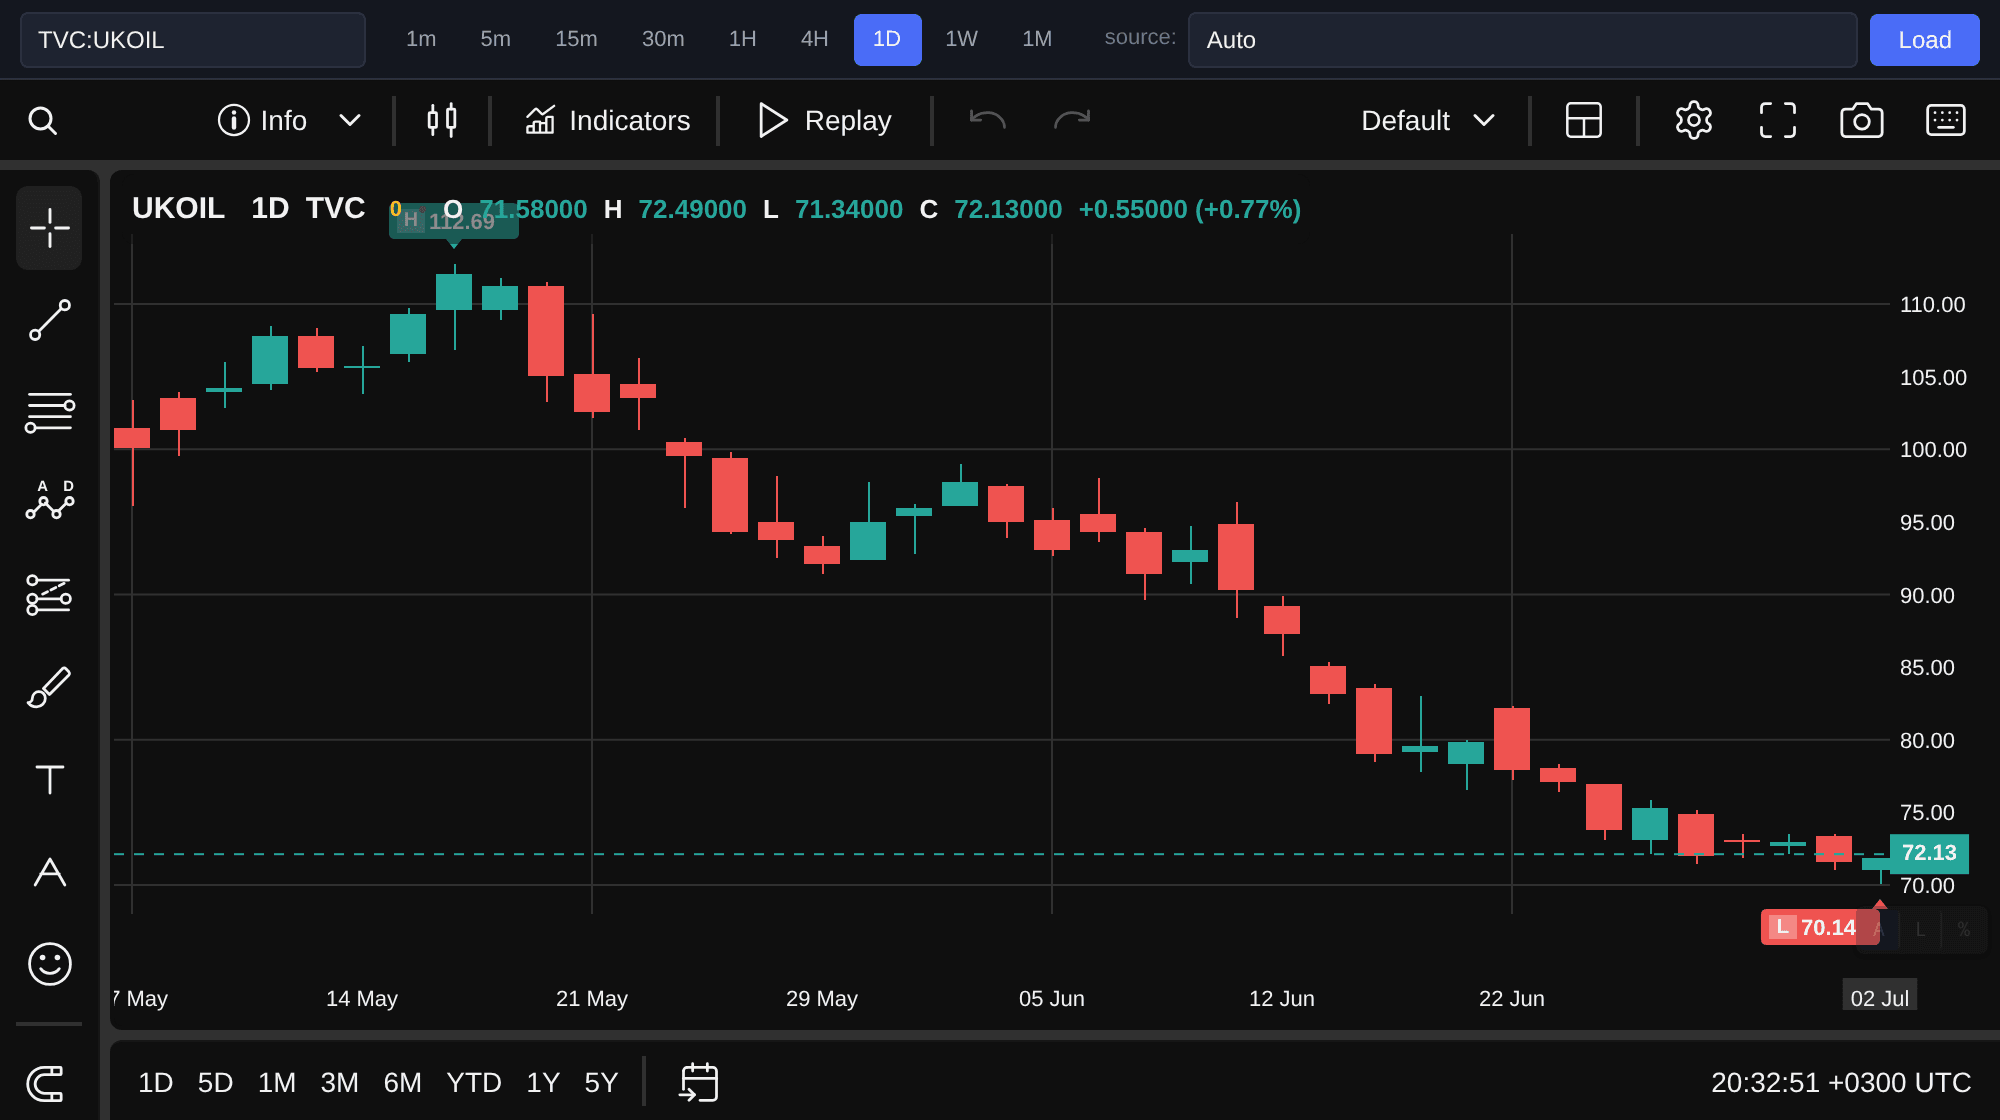The height and width of the screenshot is (1120, 2000).
Task: Open the Indicators dialog
Action: pyautogui.click(x=607, y=121)
